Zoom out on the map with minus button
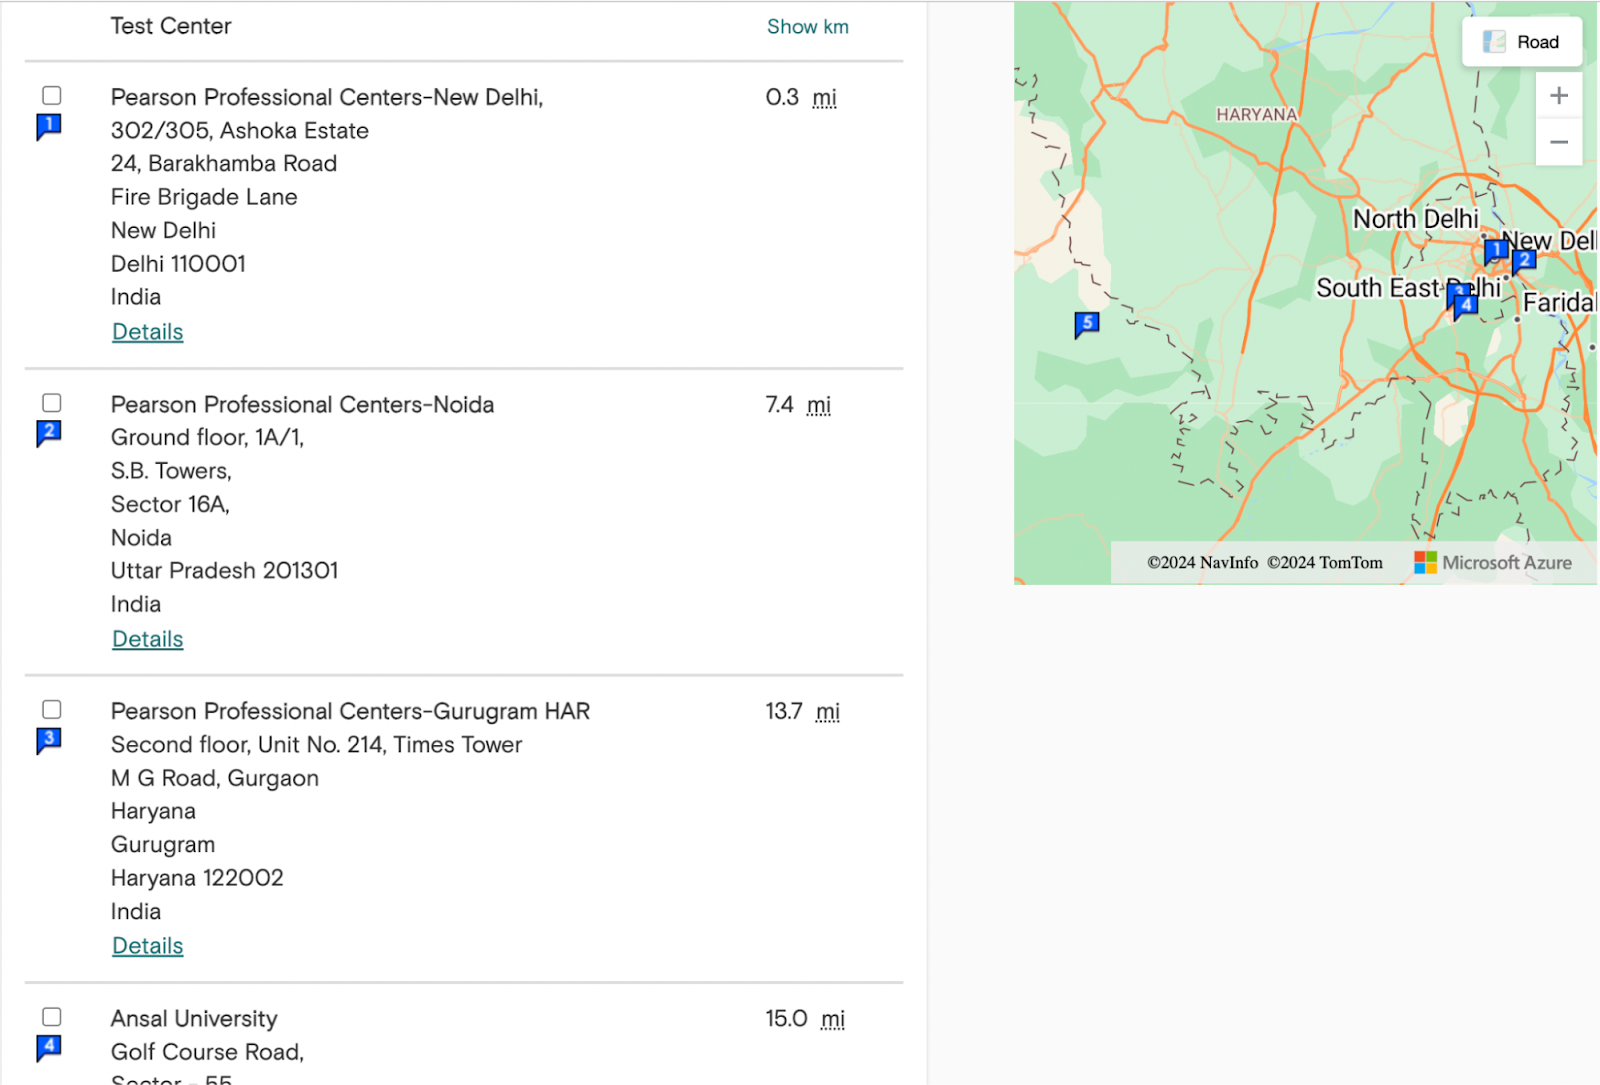 (1559, 142)
